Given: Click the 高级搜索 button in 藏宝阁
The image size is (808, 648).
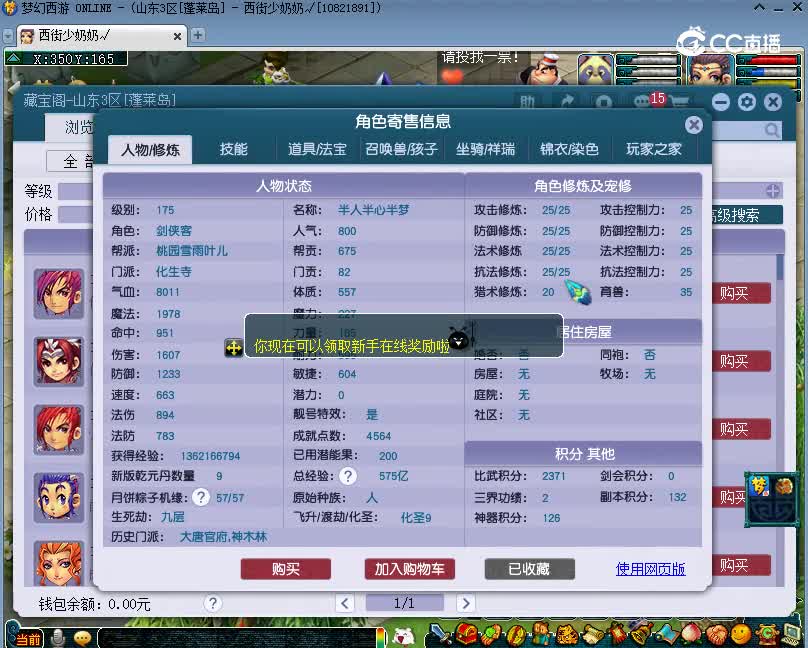Looking at the screenshot, I should [747, 215].
